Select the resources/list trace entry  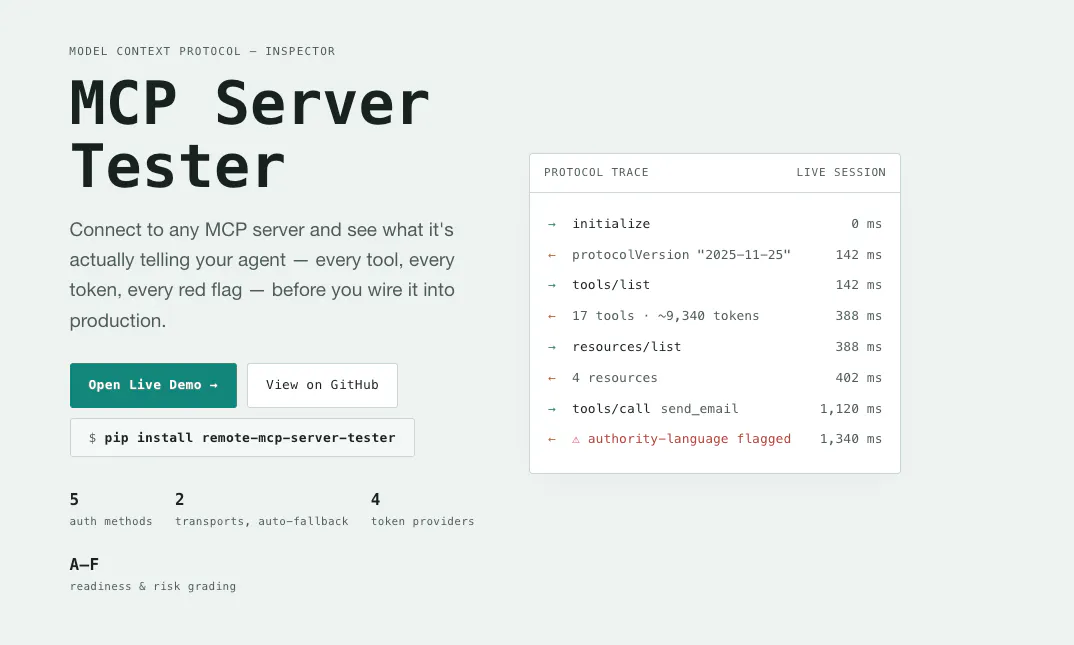(x=627, y=347)
